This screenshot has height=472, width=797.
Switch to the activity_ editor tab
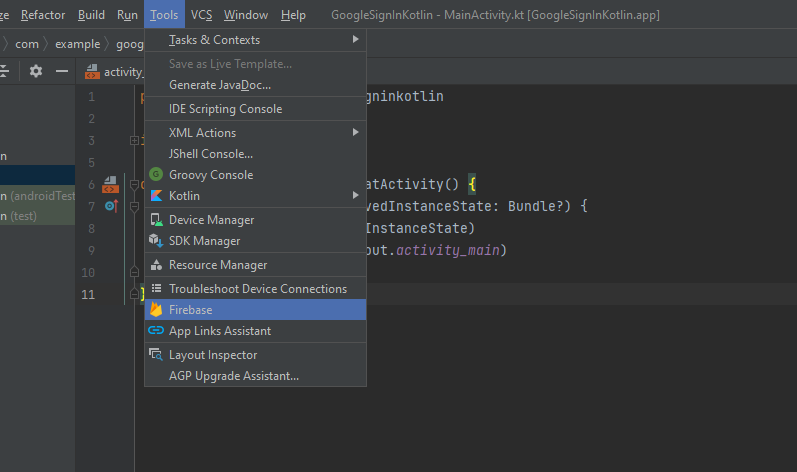(115, 72)
